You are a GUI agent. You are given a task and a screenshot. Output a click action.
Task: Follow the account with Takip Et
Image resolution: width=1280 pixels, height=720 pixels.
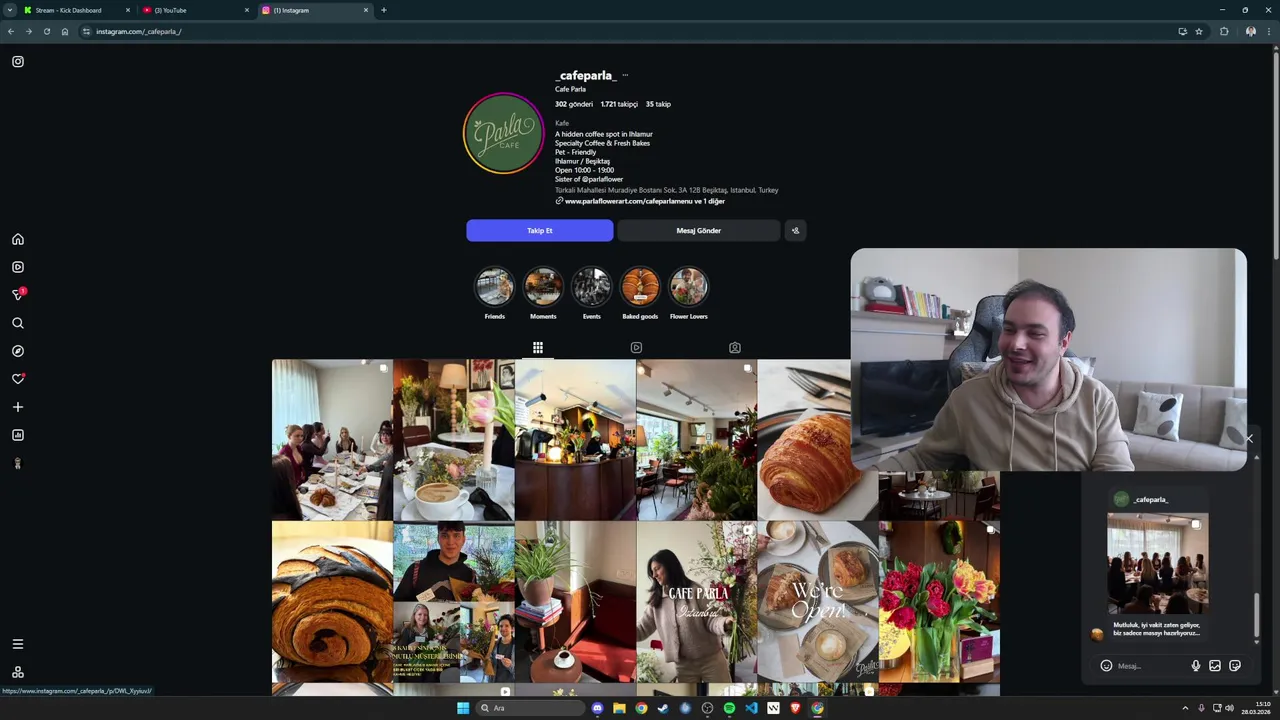tap(540, 231)
